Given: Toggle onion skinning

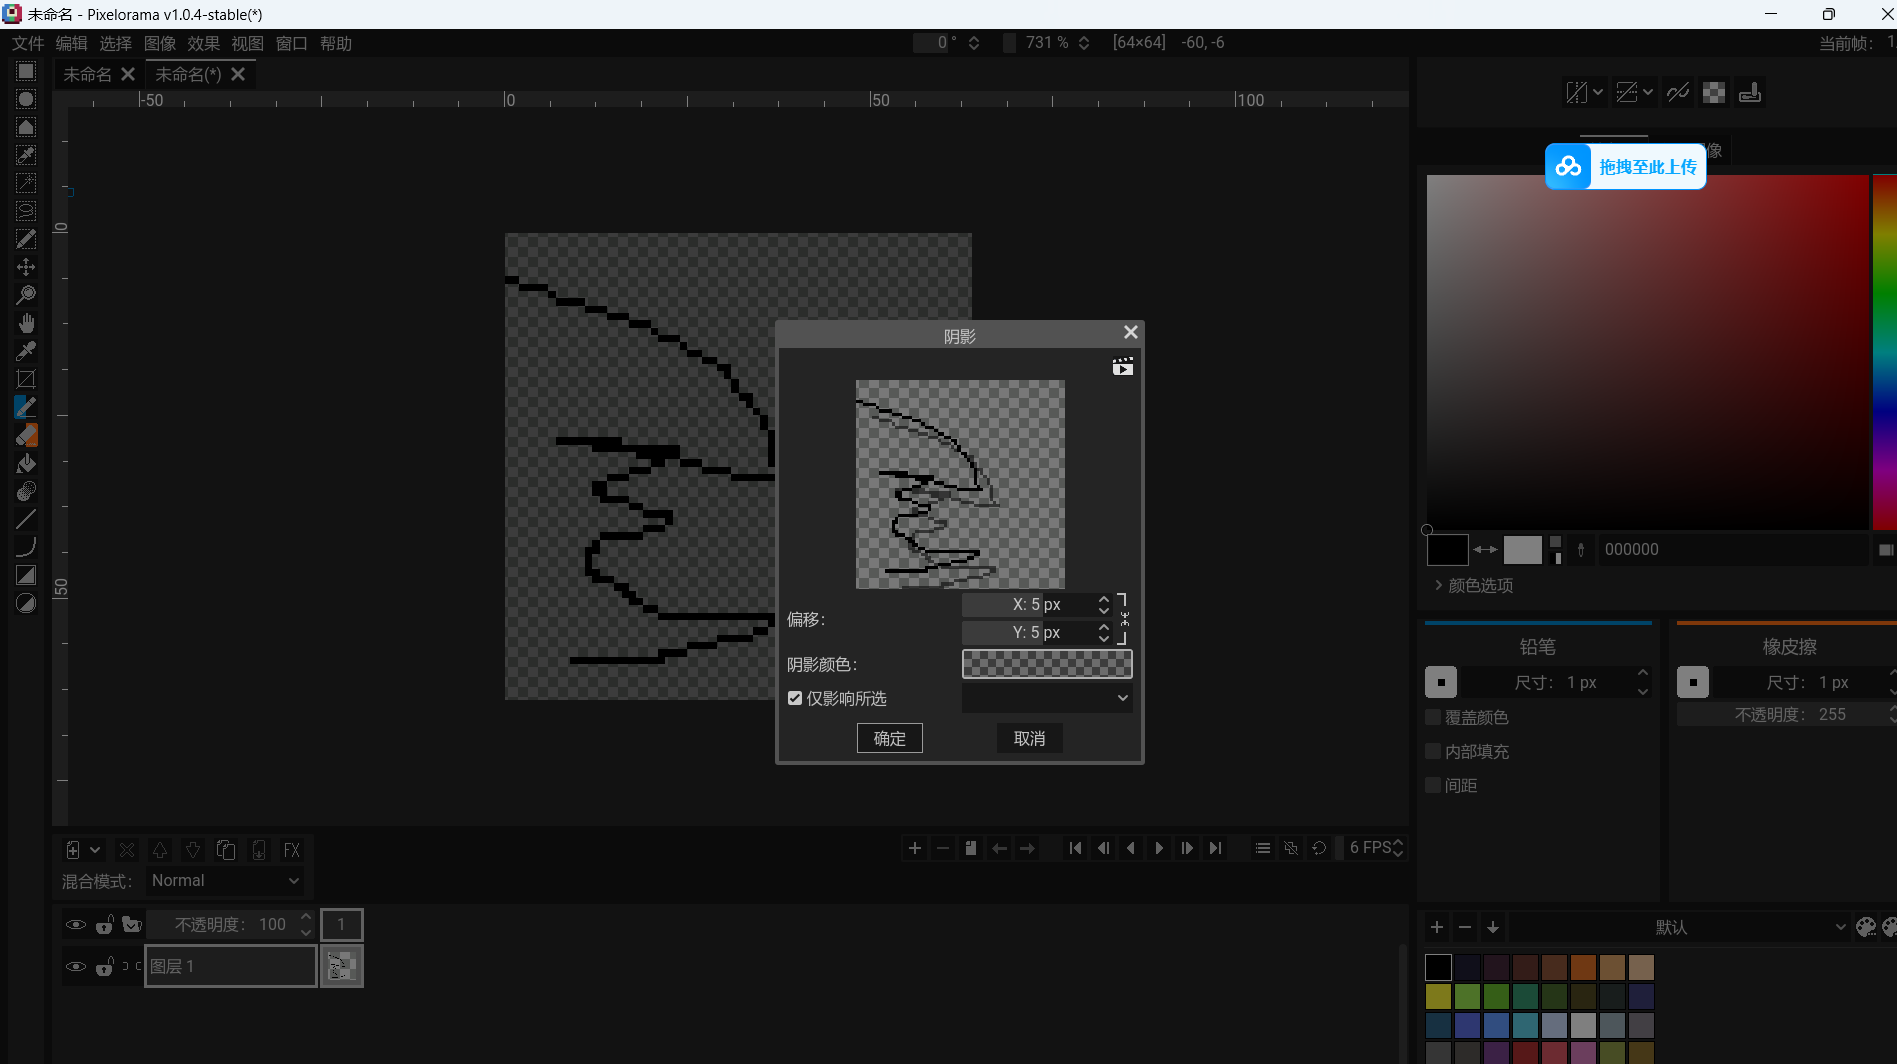Looking at the screenshot, I should 1291,848.
